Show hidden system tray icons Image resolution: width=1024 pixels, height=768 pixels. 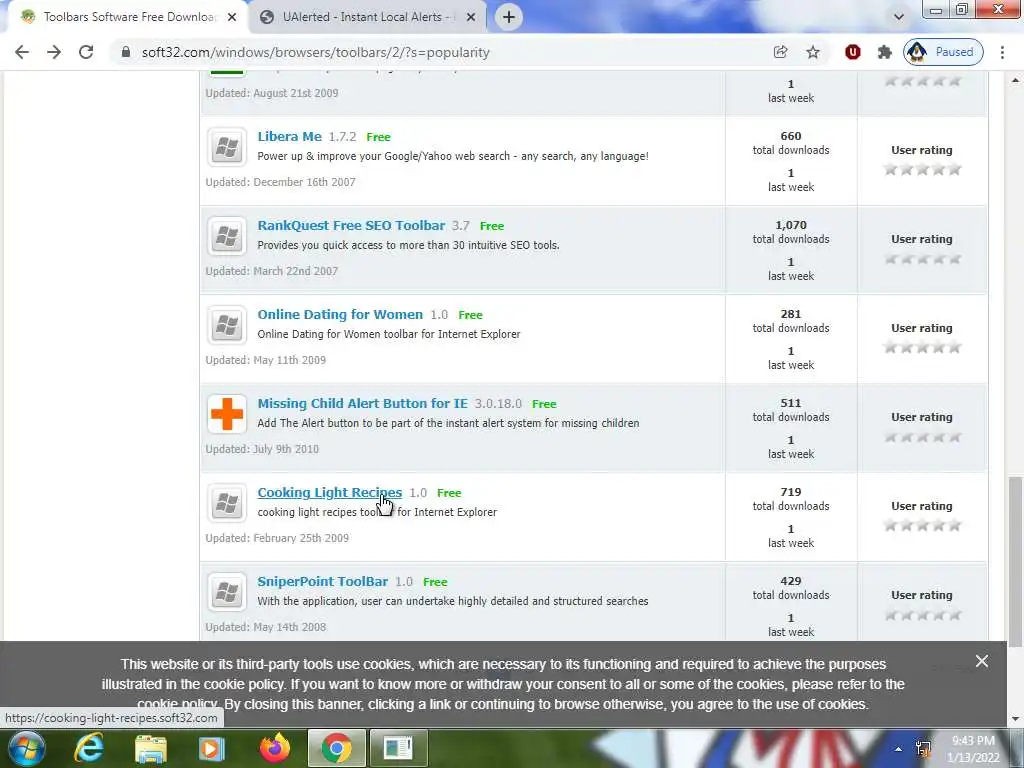pos(899,749)
